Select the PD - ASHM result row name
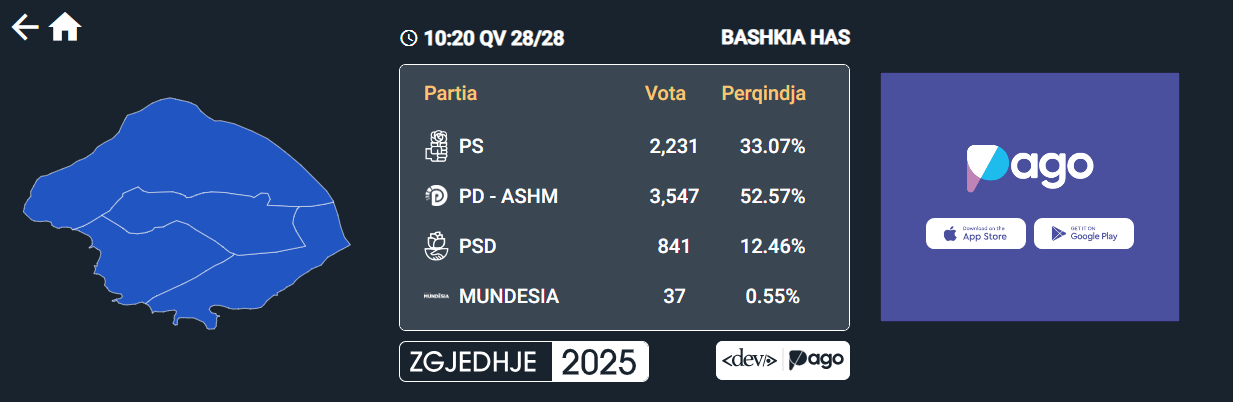1233x402 pixels. [508, 197]
